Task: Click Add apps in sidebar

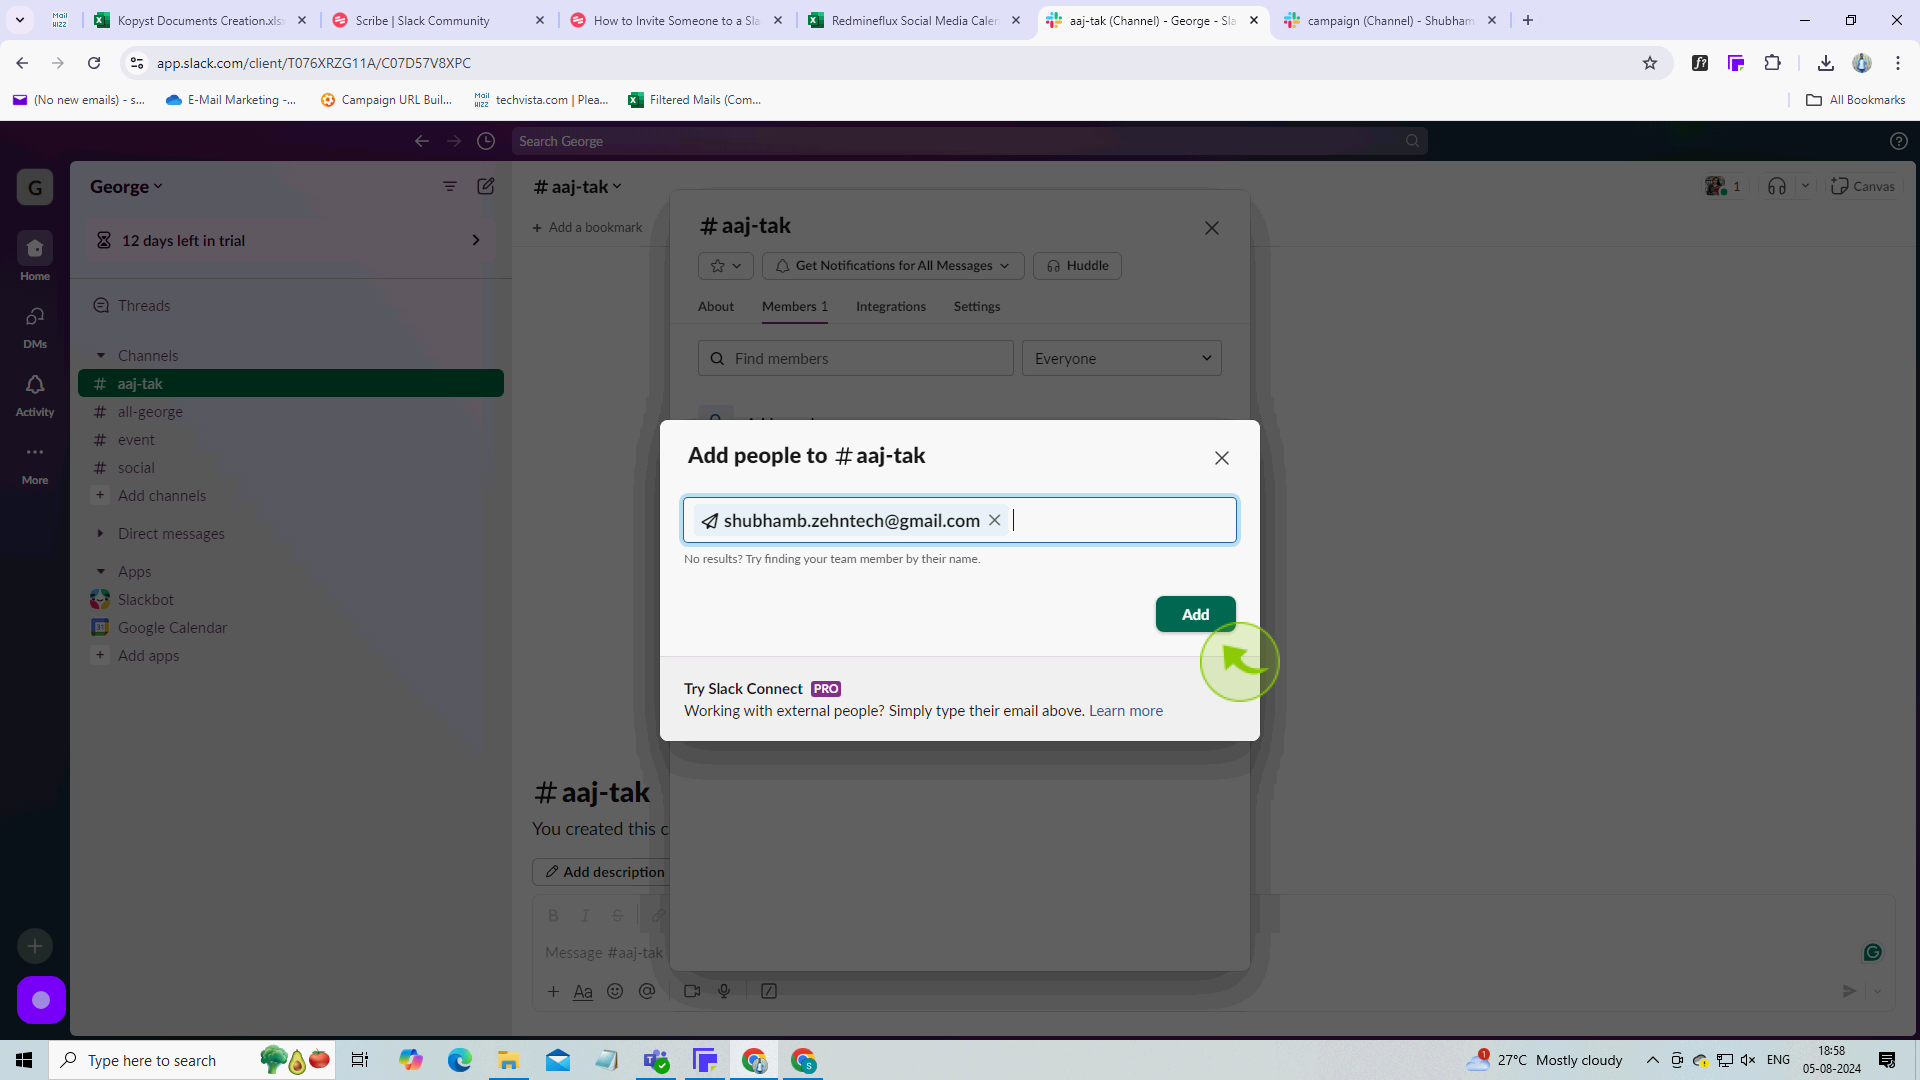Action: 148,656
